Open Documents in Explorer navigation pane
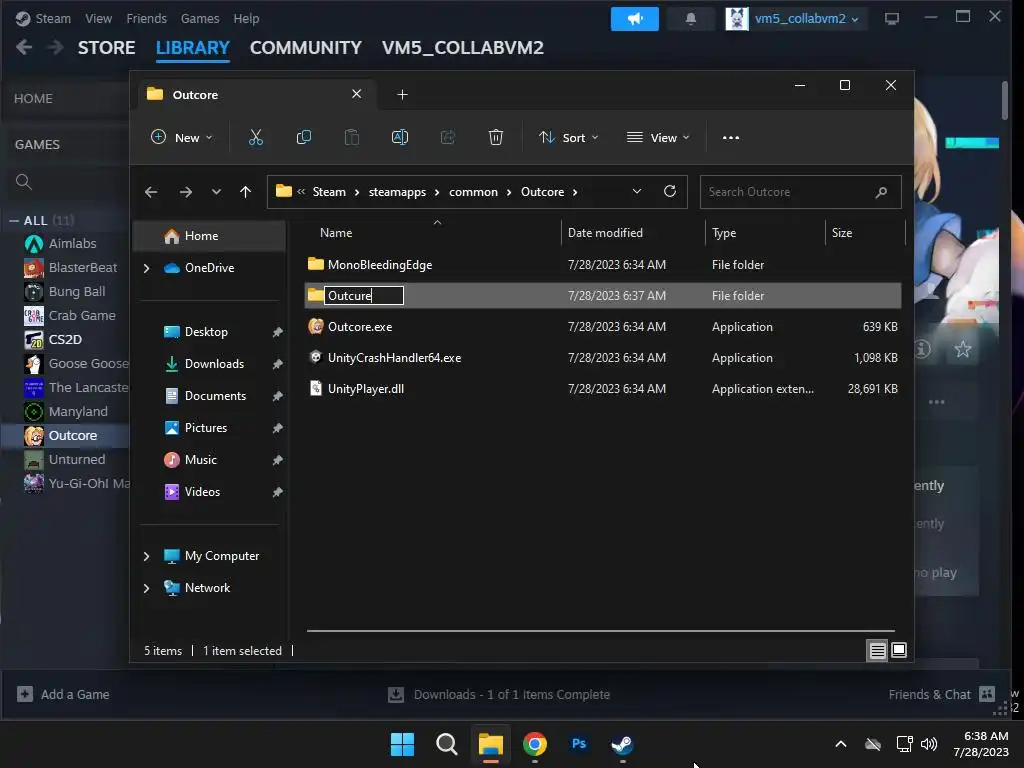 coord(216,396)
